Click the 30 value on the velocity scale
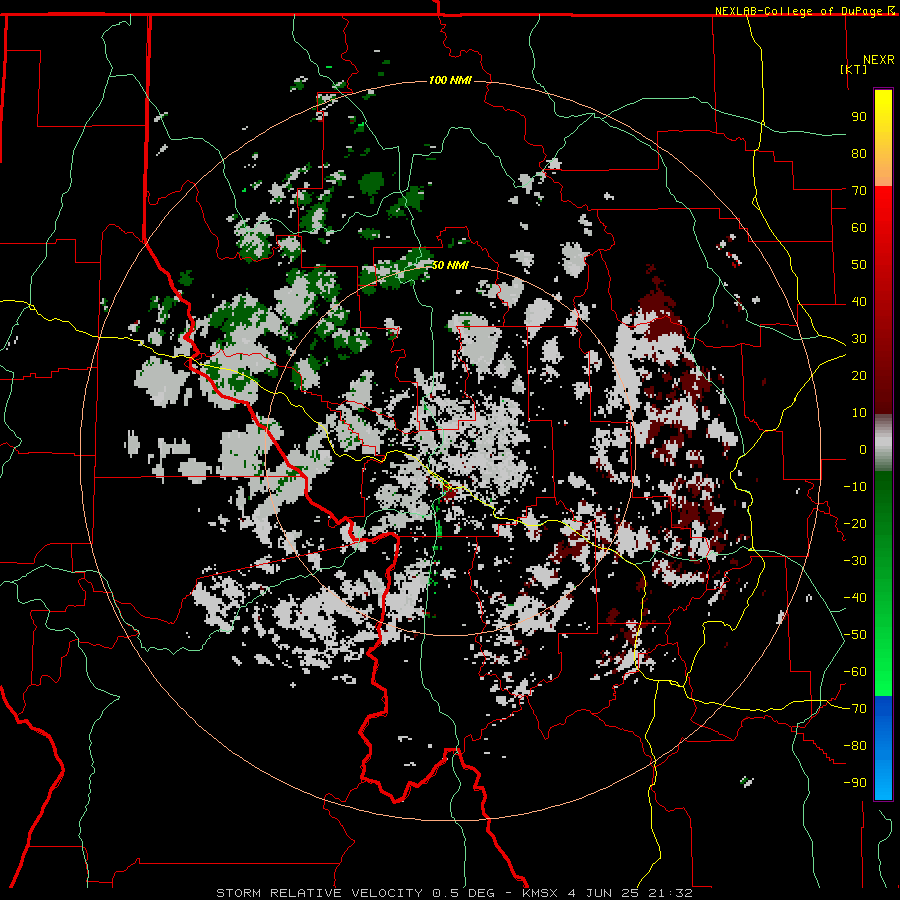This screenshot has width=900, height=900. click(x=859, y=339)
